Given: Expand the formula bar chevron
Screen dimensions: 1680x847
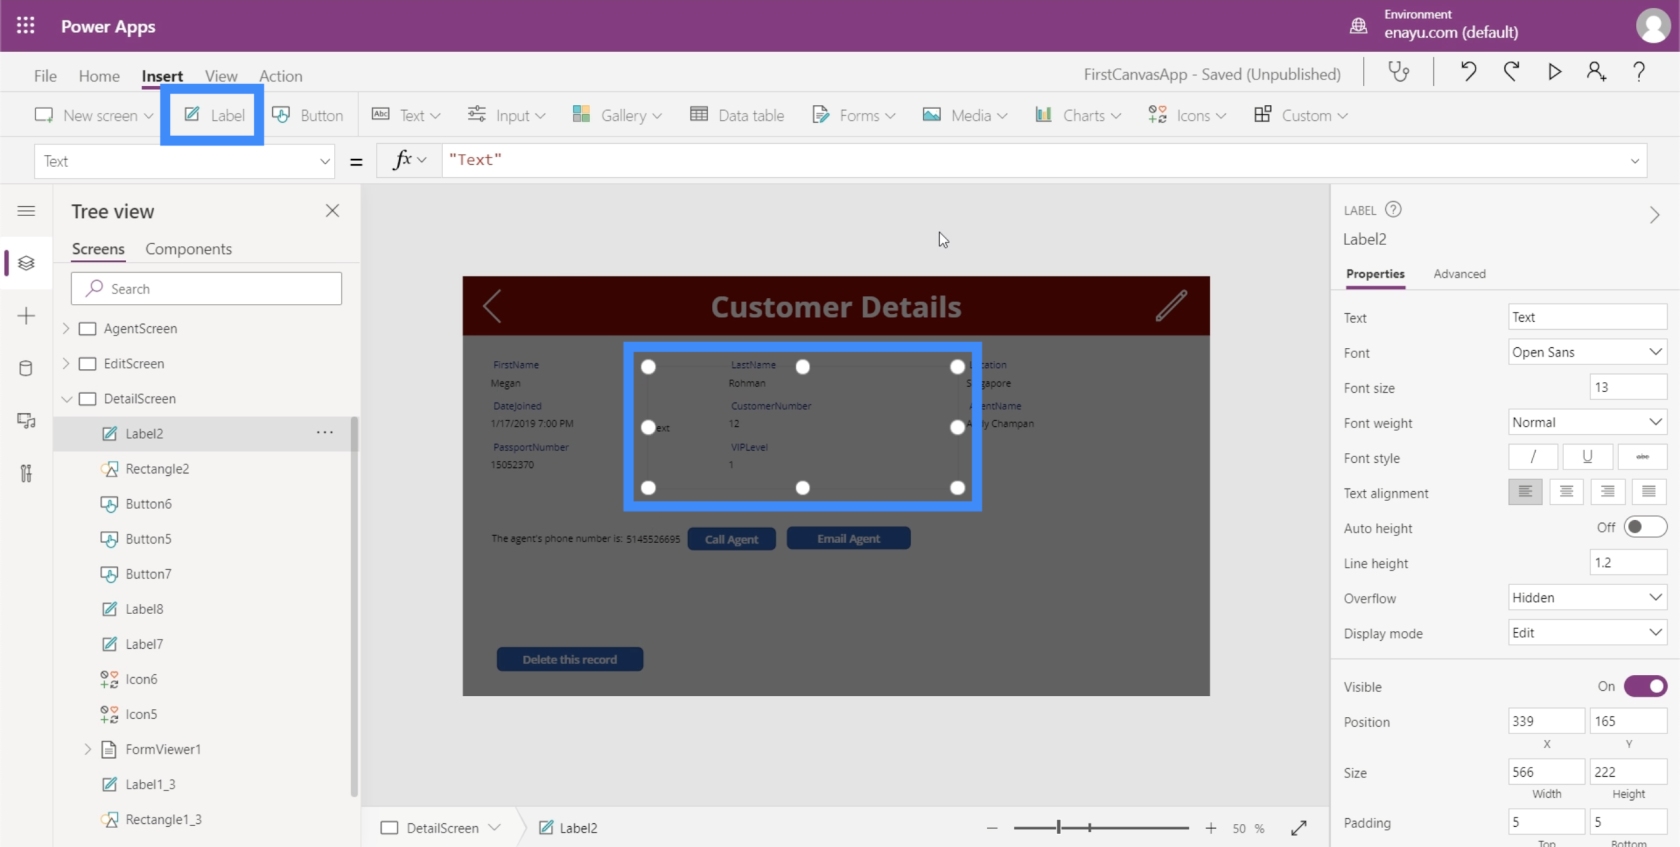Looking at the screenshot, I should point(1635,161).
